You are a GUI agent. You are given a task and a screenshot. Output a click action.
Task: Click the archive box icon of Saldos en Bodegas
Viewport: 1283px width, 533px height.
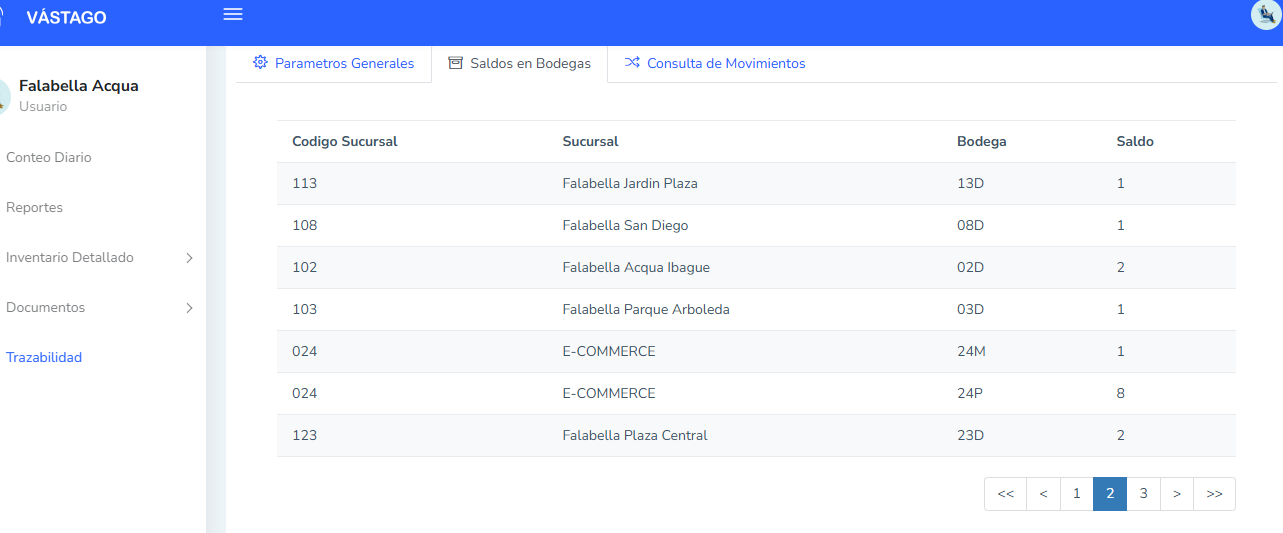[455, 63]
